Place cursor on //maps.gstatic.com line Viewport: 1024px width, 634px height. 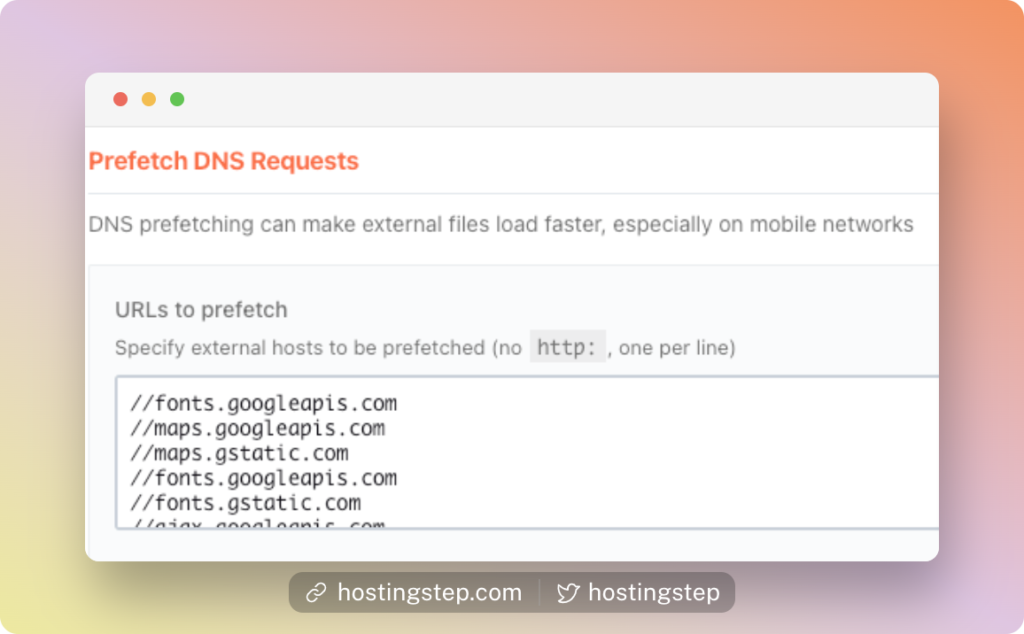click(239, 453)
